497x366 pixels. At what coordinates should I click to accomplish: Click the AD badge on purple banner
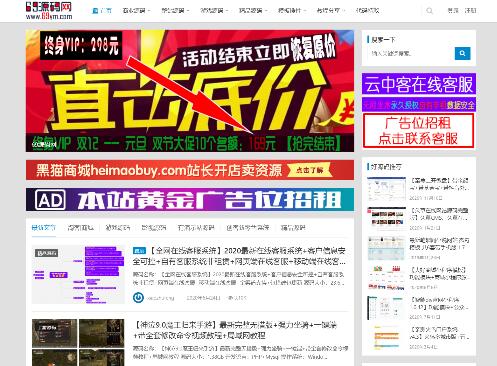50,200
